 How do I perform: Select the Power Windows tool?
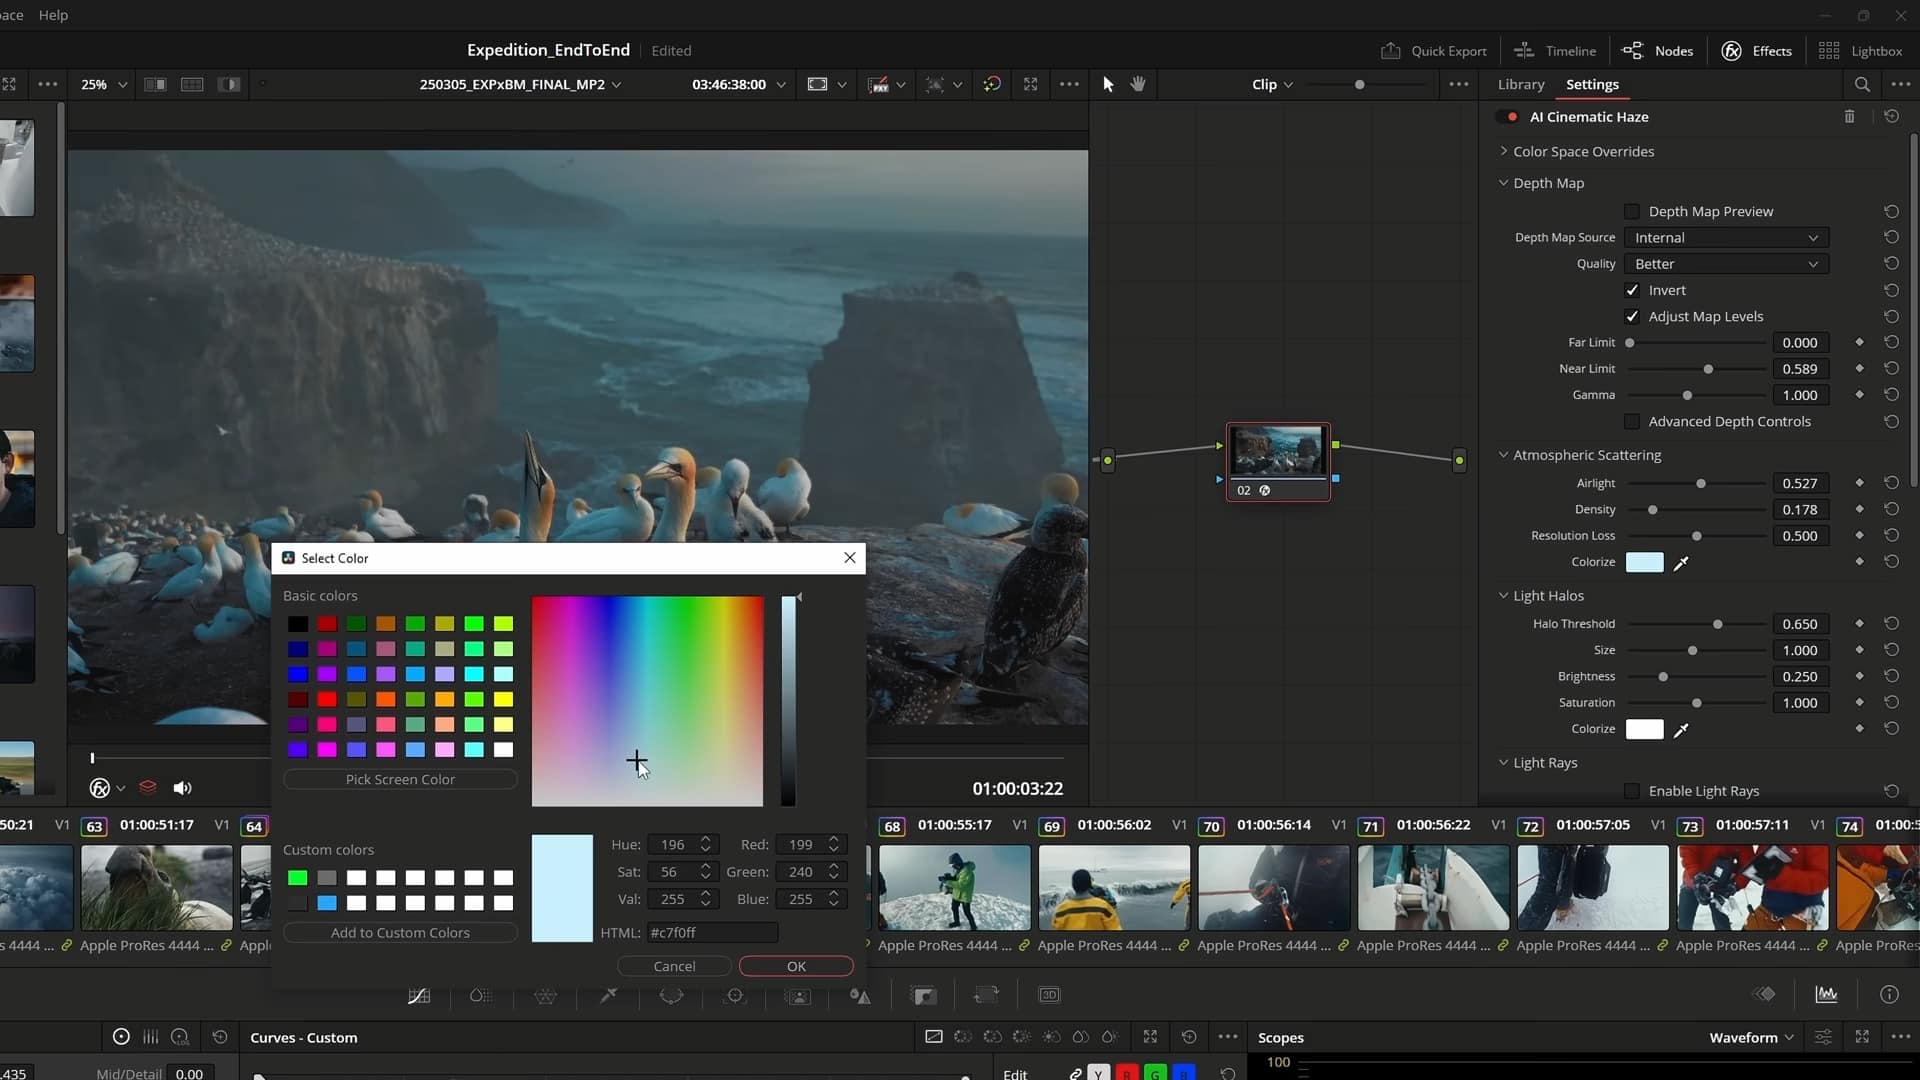pos(672,995)
